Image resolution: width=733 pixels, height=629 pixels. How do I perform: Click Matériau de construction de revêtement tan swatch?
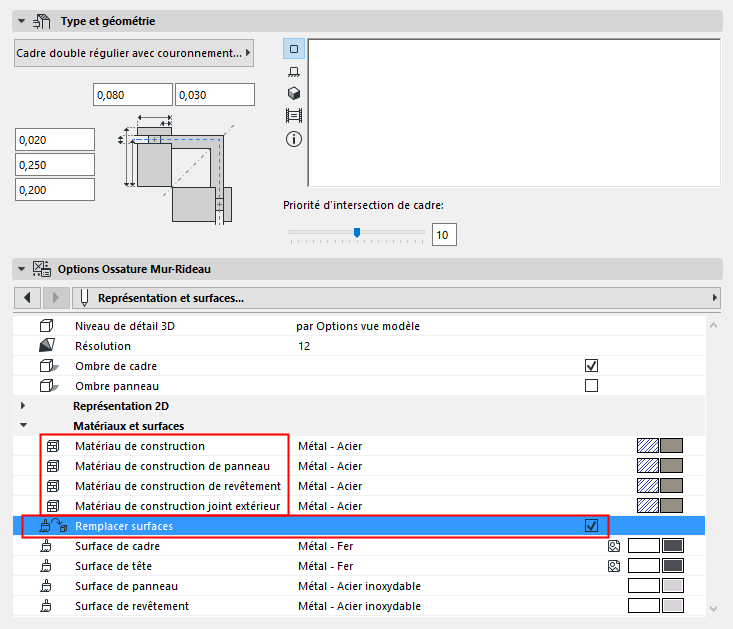pyautogui.click(x=672, y=486)
